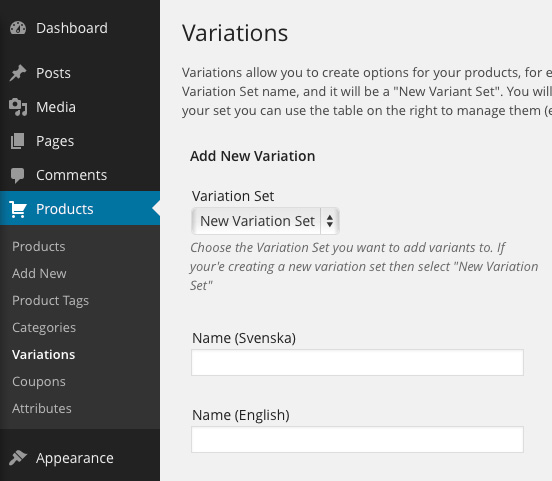Select the Variations submenu item

(x=44, y=355)
